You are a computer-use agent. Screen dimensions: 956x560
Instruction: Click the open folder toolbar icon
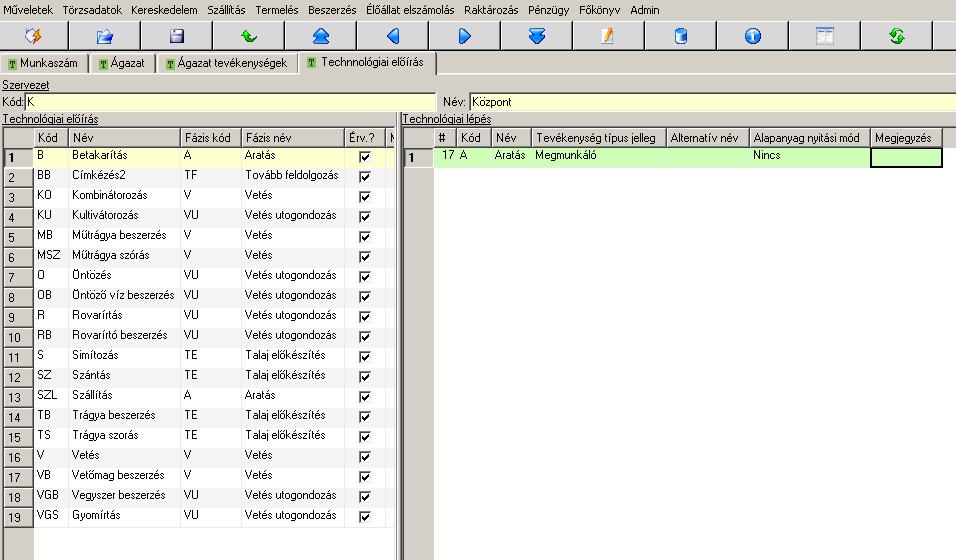click(x=105, y=37)
